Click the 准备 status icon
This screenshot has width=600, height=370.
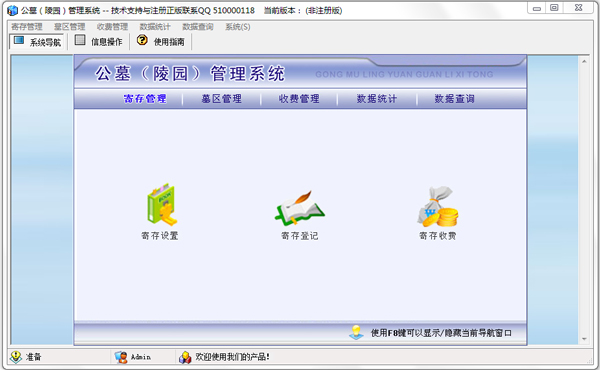pyautogui.click(x=16, y=357)
